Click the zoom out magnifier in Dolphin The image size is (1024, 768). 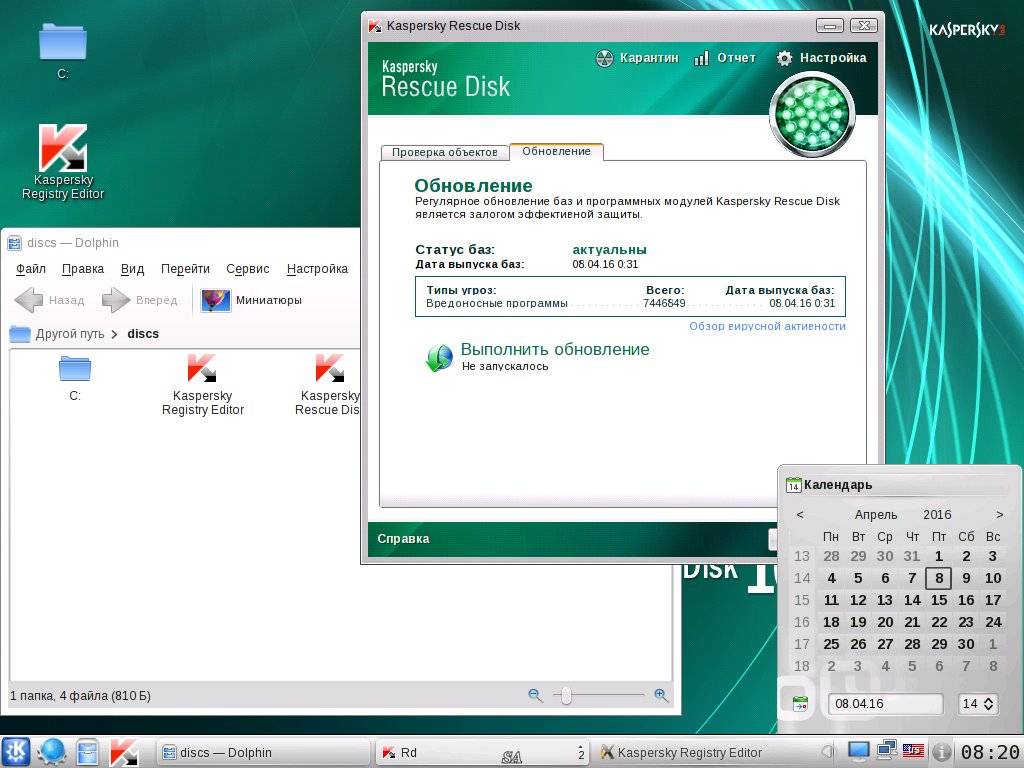[535, 696]
